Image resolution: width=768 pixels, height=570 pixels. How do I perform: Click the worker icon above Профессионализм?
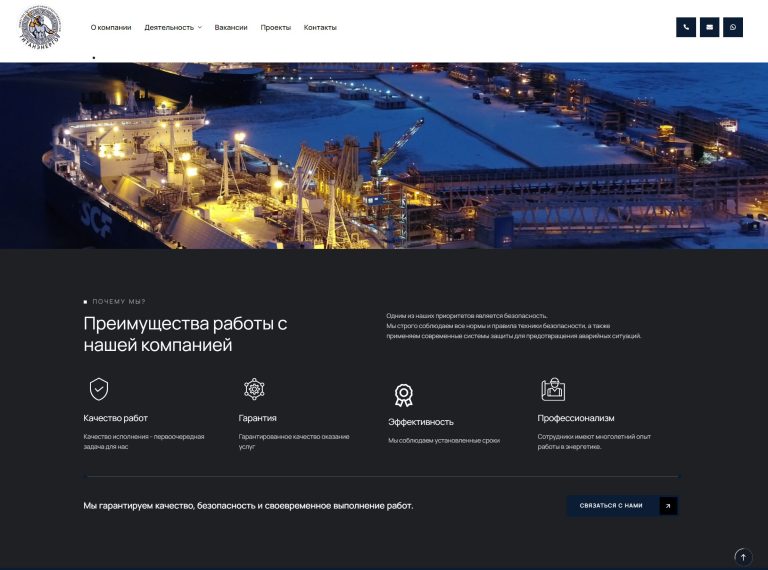[553, 389]
